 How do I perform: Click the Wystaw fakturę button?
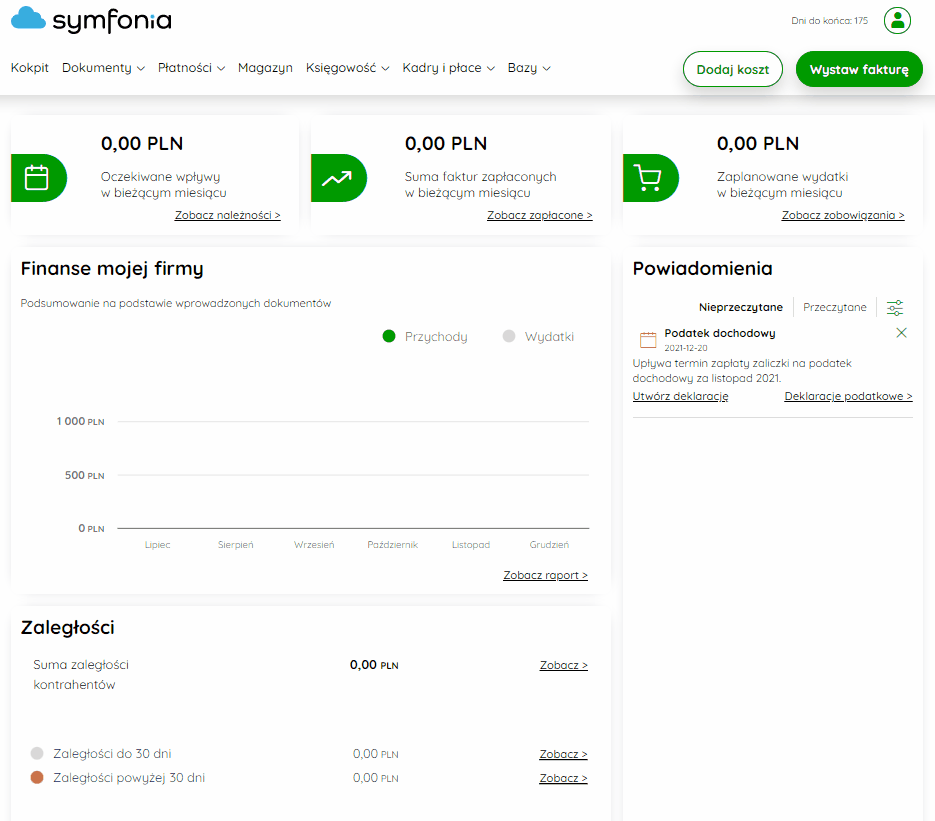tap(859, 69)
